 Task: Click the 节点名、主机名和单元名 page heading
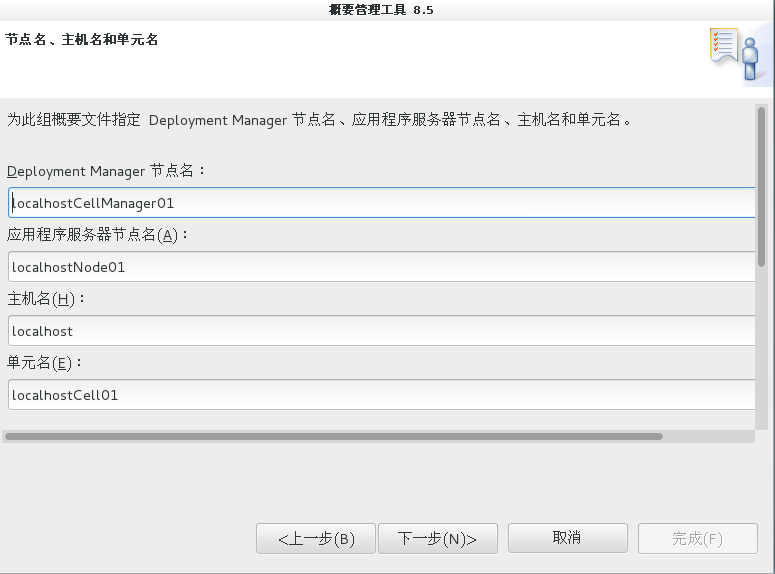click(x=82, y=40)
